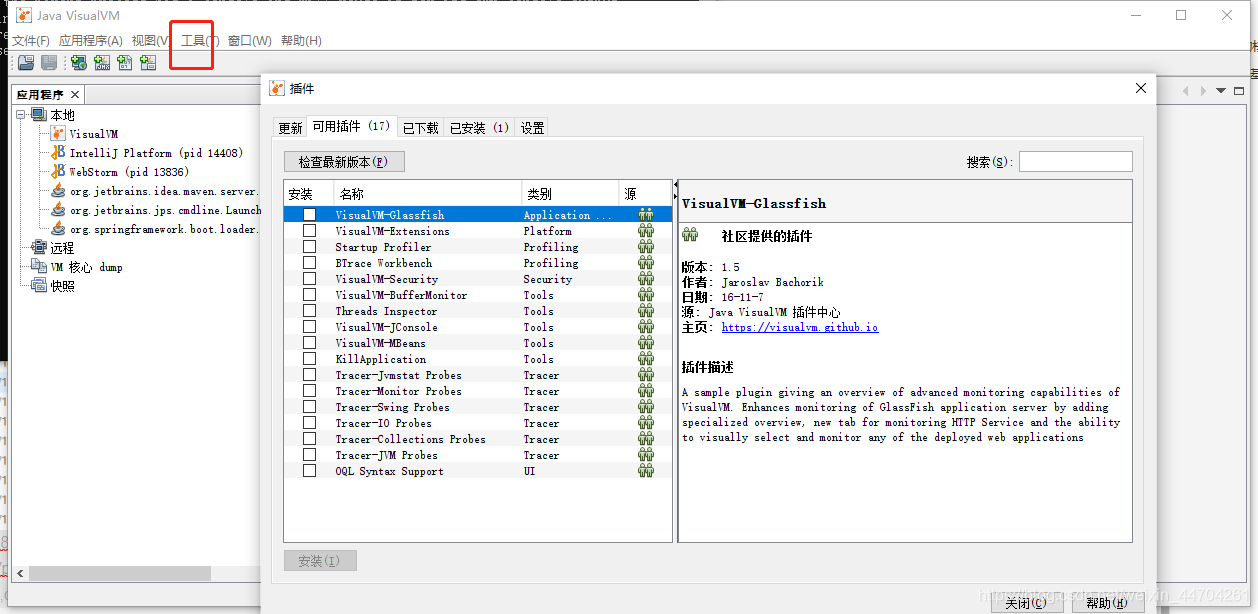This screenshot has height=614, width=1258.
Task: Tick the BTrace Workbench checkbox
Action: 310,263
